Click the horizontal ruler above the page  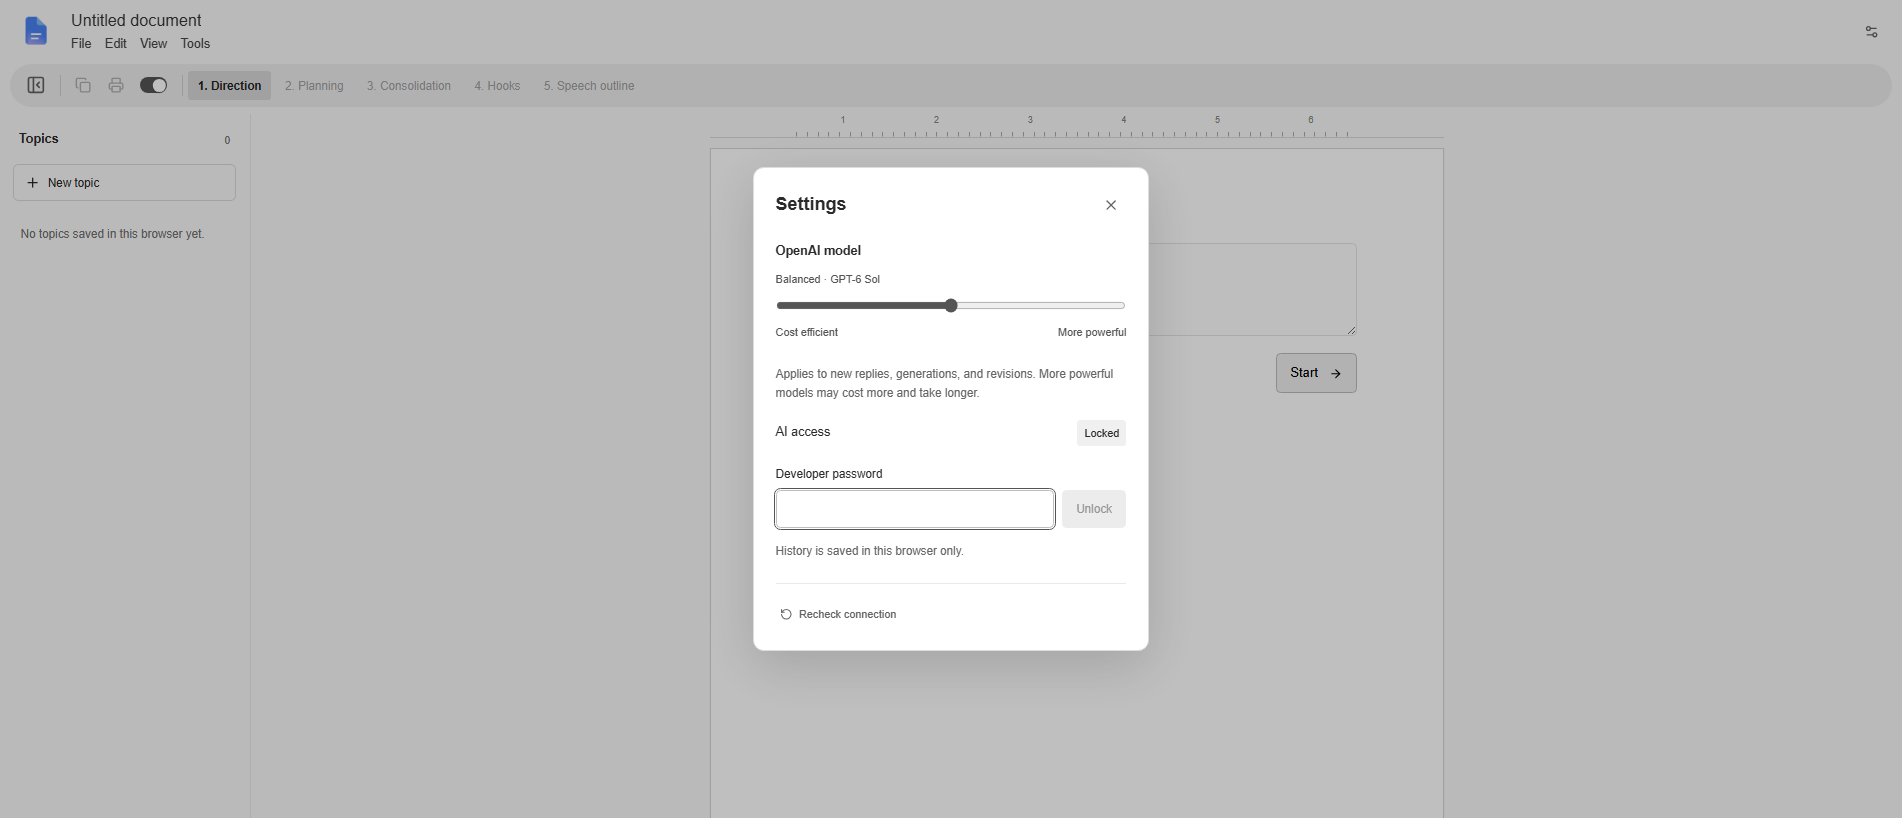click(1076, 126)
